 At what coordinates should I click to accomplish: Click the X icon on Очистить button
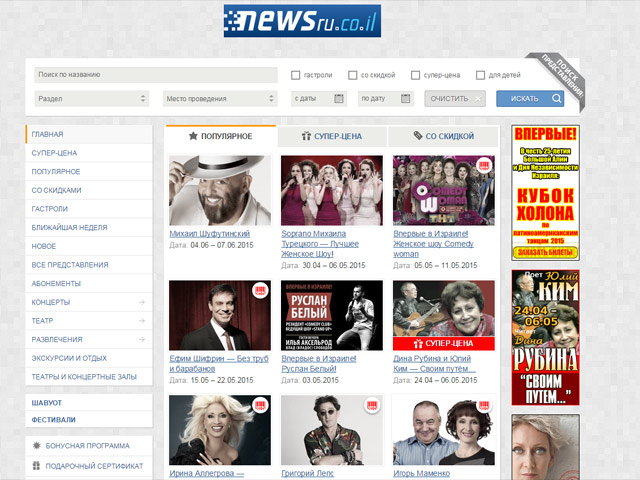coord(478,99)
